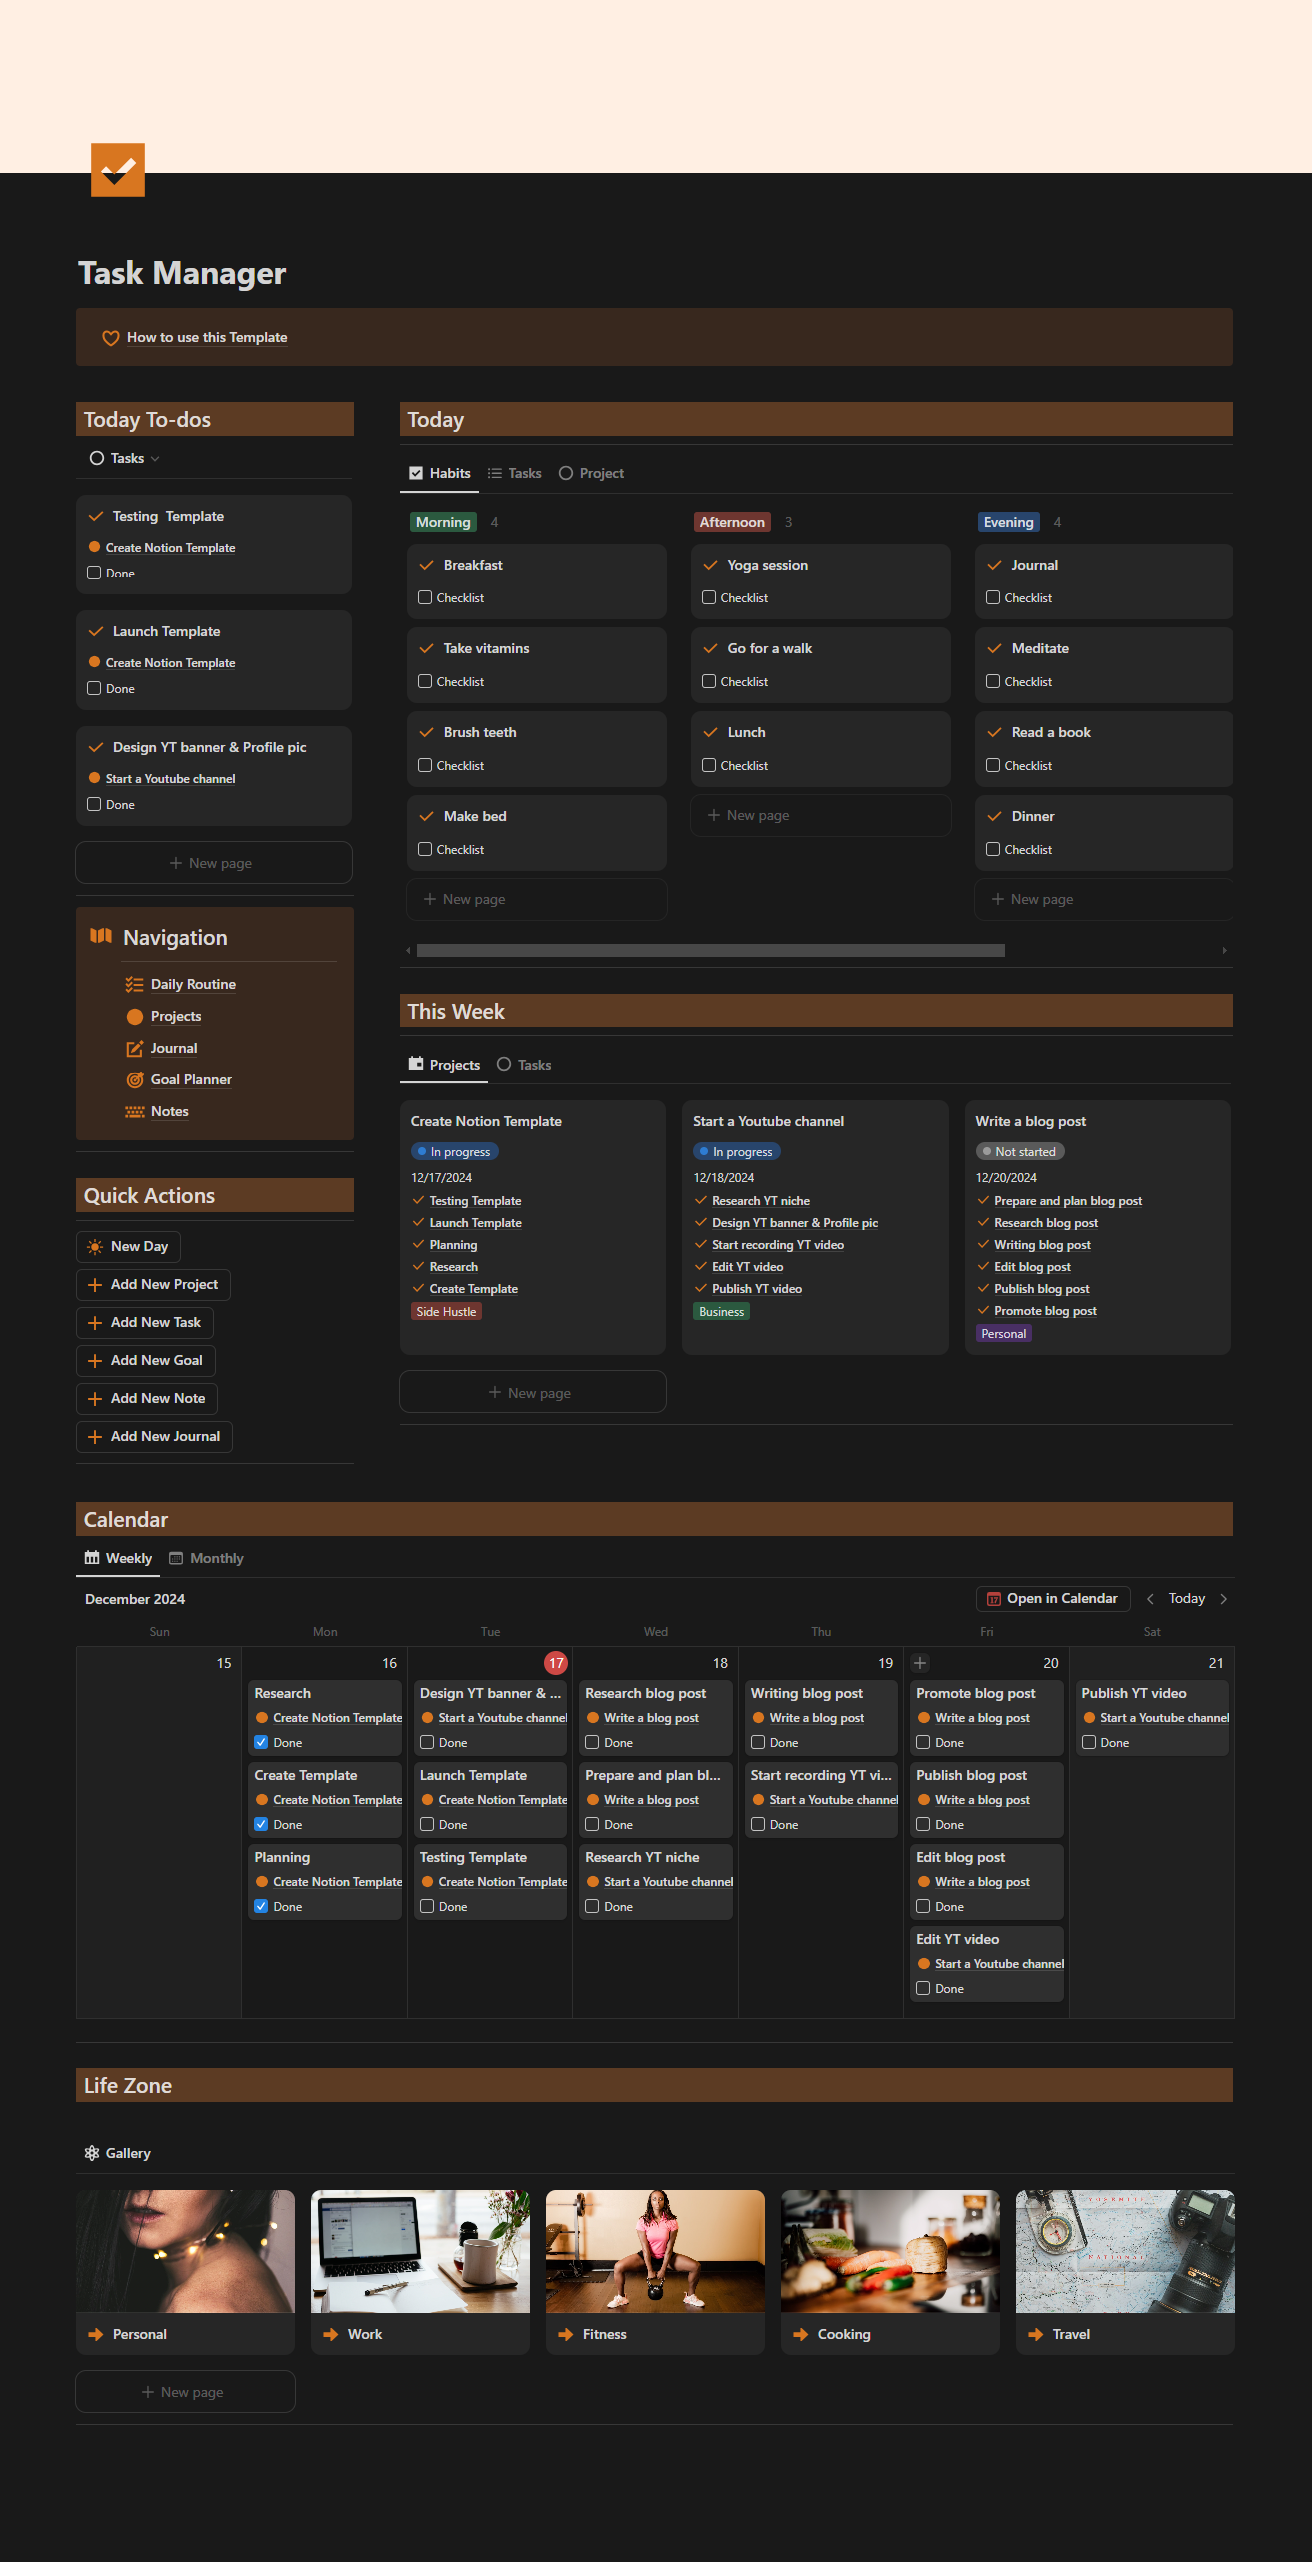
Task: Open Start a Youtube channel project card title
Action: 768,1122
